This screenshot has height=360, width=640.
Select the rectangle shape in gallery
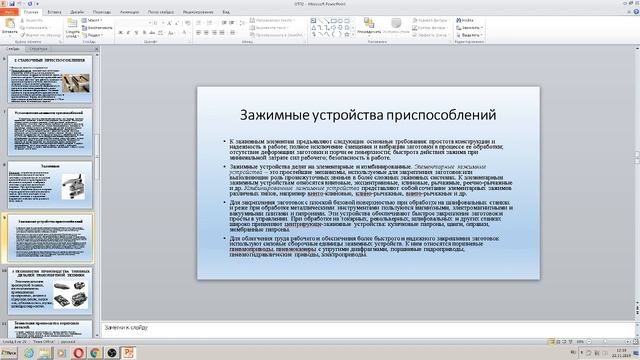(333, 20)
